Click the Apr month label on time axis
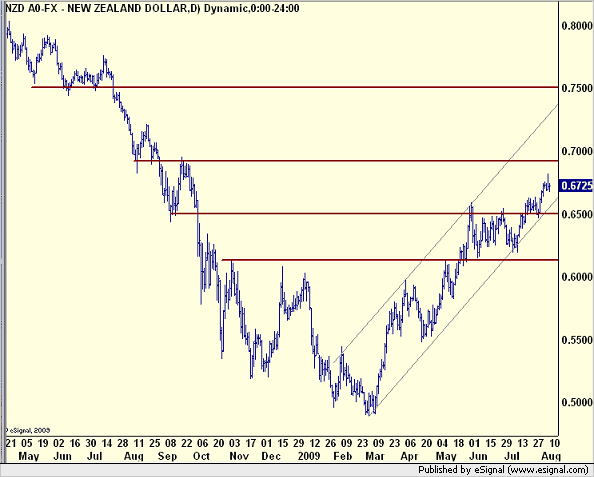 tap(409, 456)
